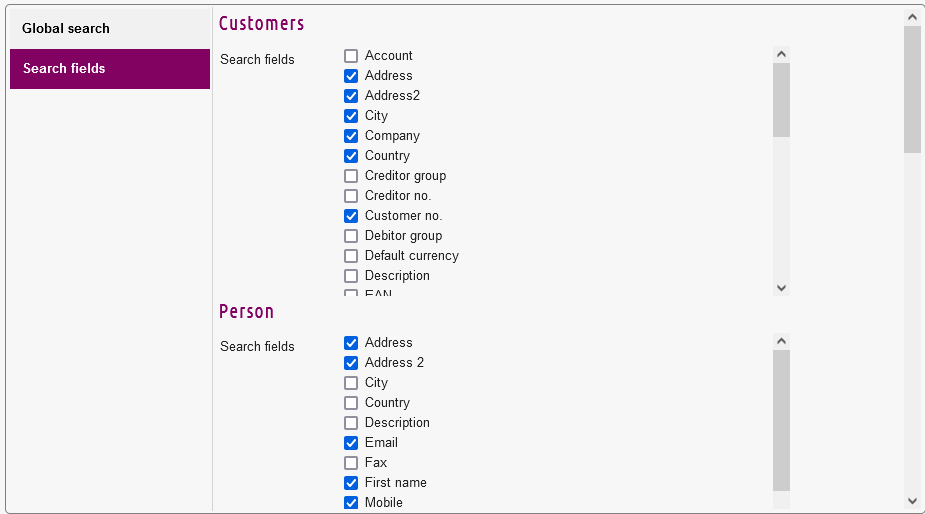This screenshot has width=925, height=514.
Task: Click the Customers list scroll-down arrow
Action: point(782,288)
